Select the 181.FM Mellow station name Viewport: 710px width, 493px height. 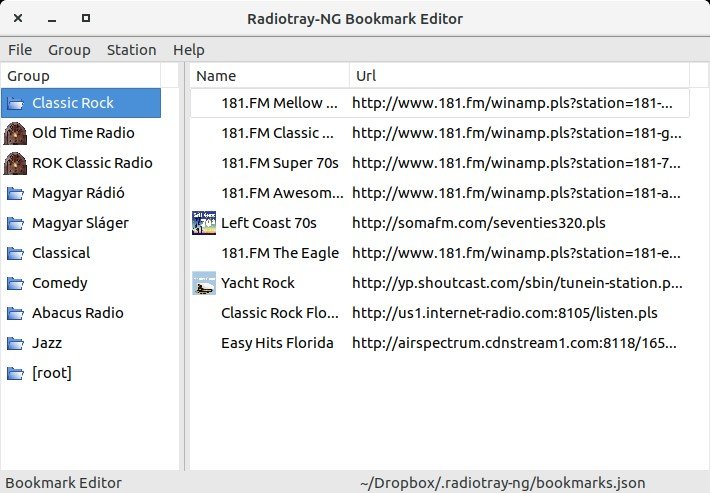tap(279, 103)
